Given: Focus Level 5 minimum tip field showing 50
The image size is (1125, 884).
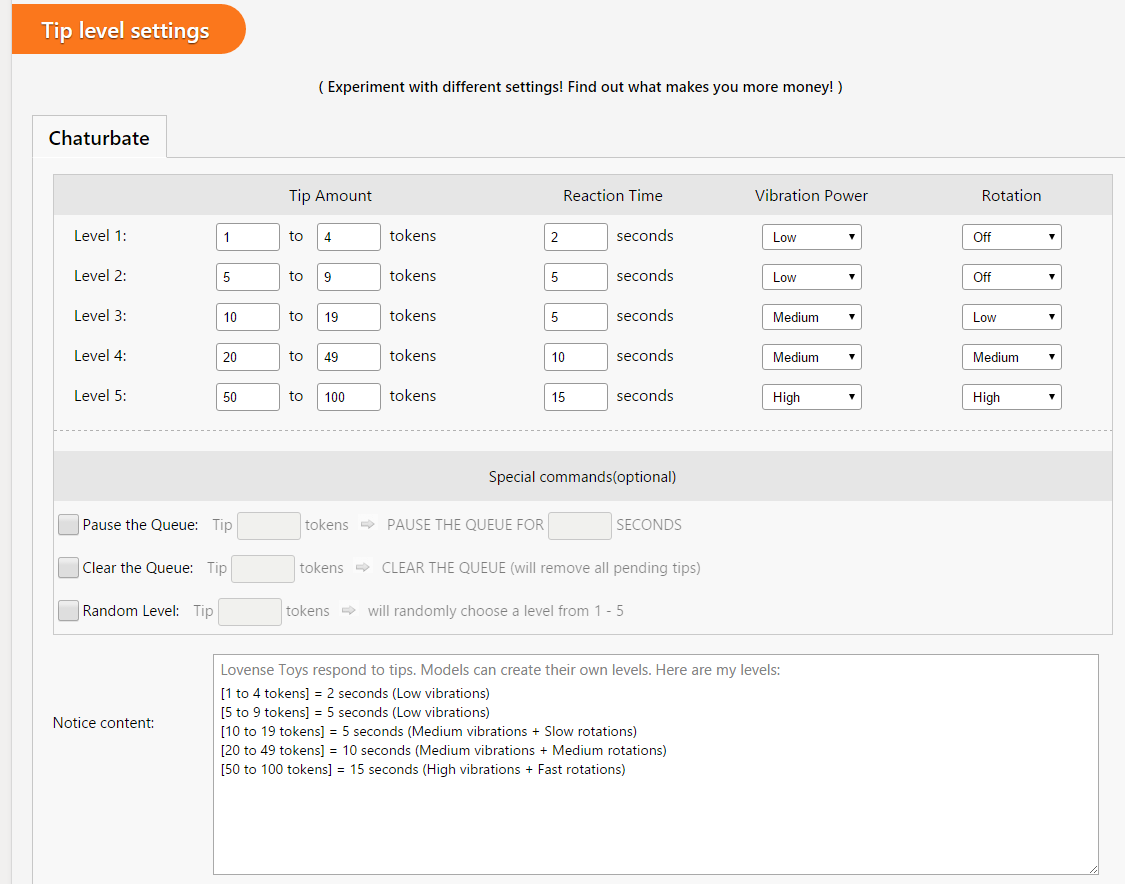Looking at the screenshot, I should (x=248, y=397).
